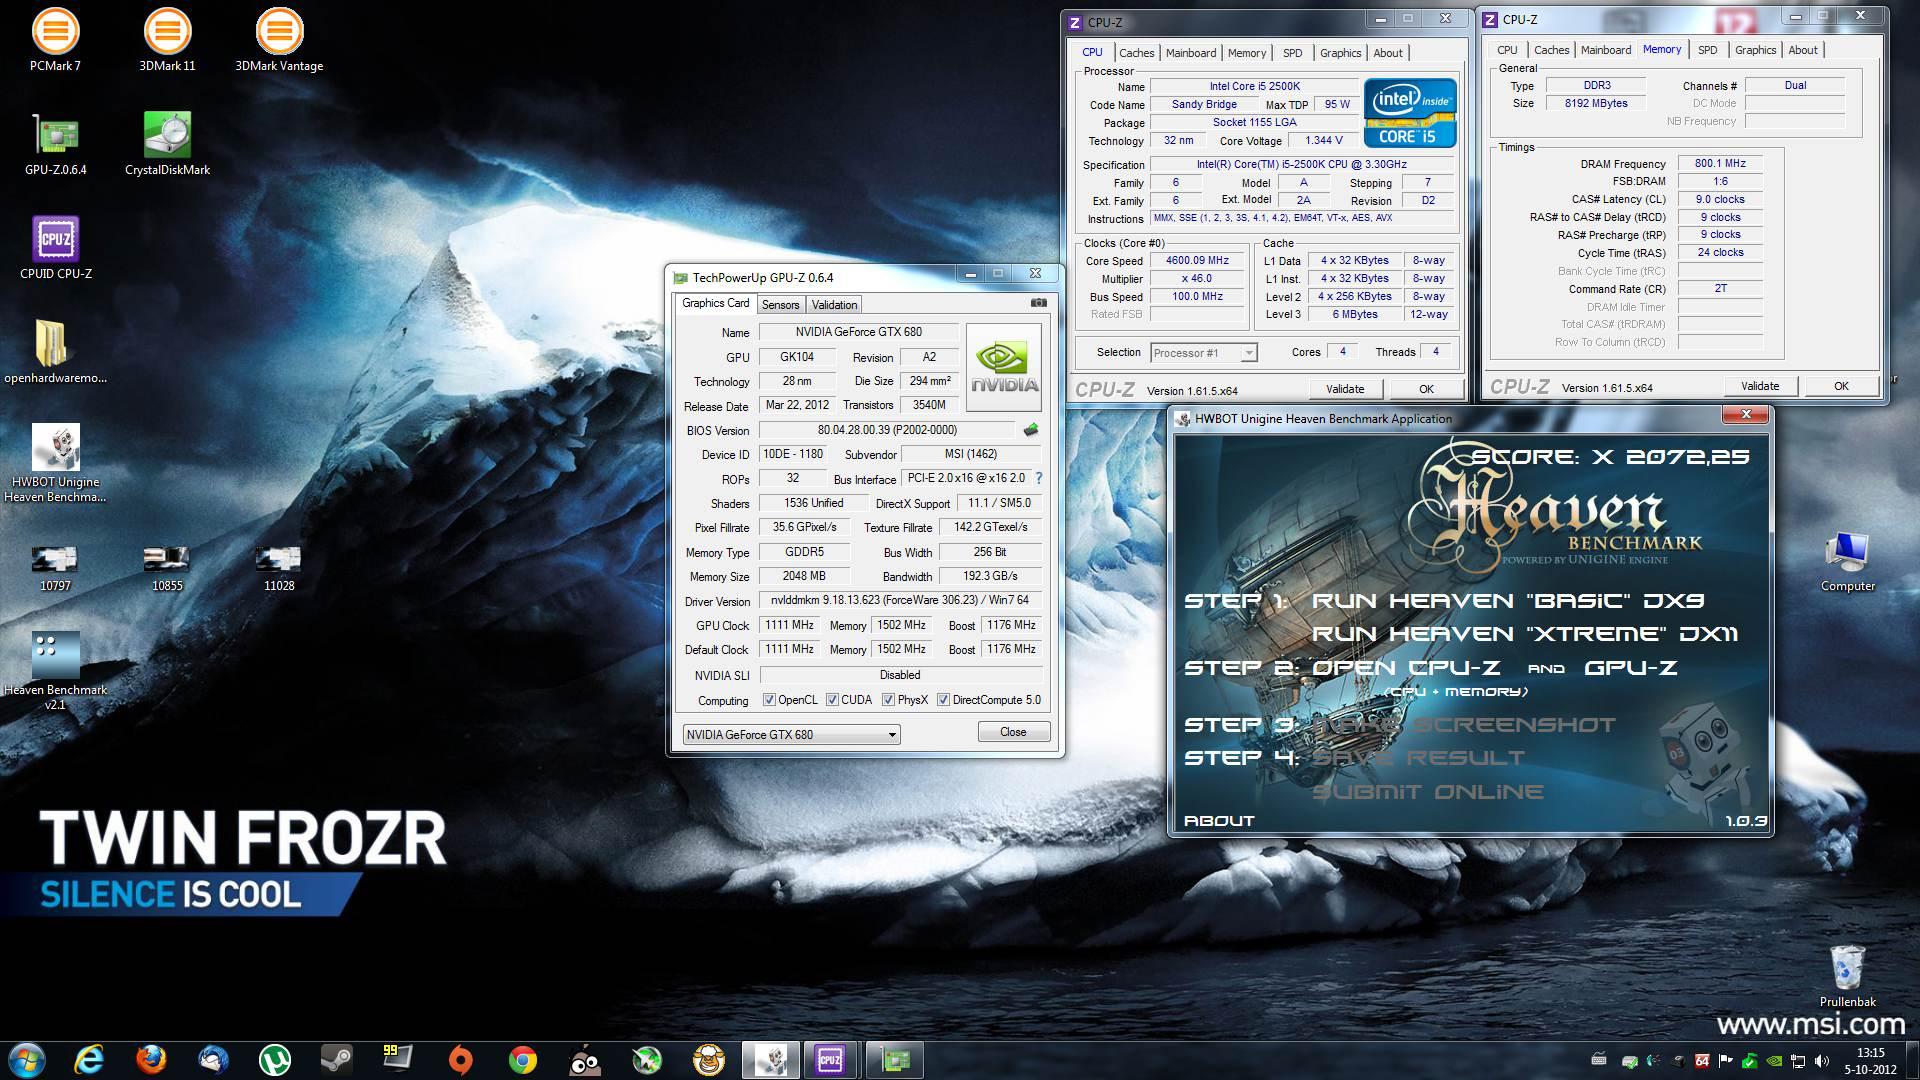Open the Caches tab in left CPU-Z window

[1136, 53]
